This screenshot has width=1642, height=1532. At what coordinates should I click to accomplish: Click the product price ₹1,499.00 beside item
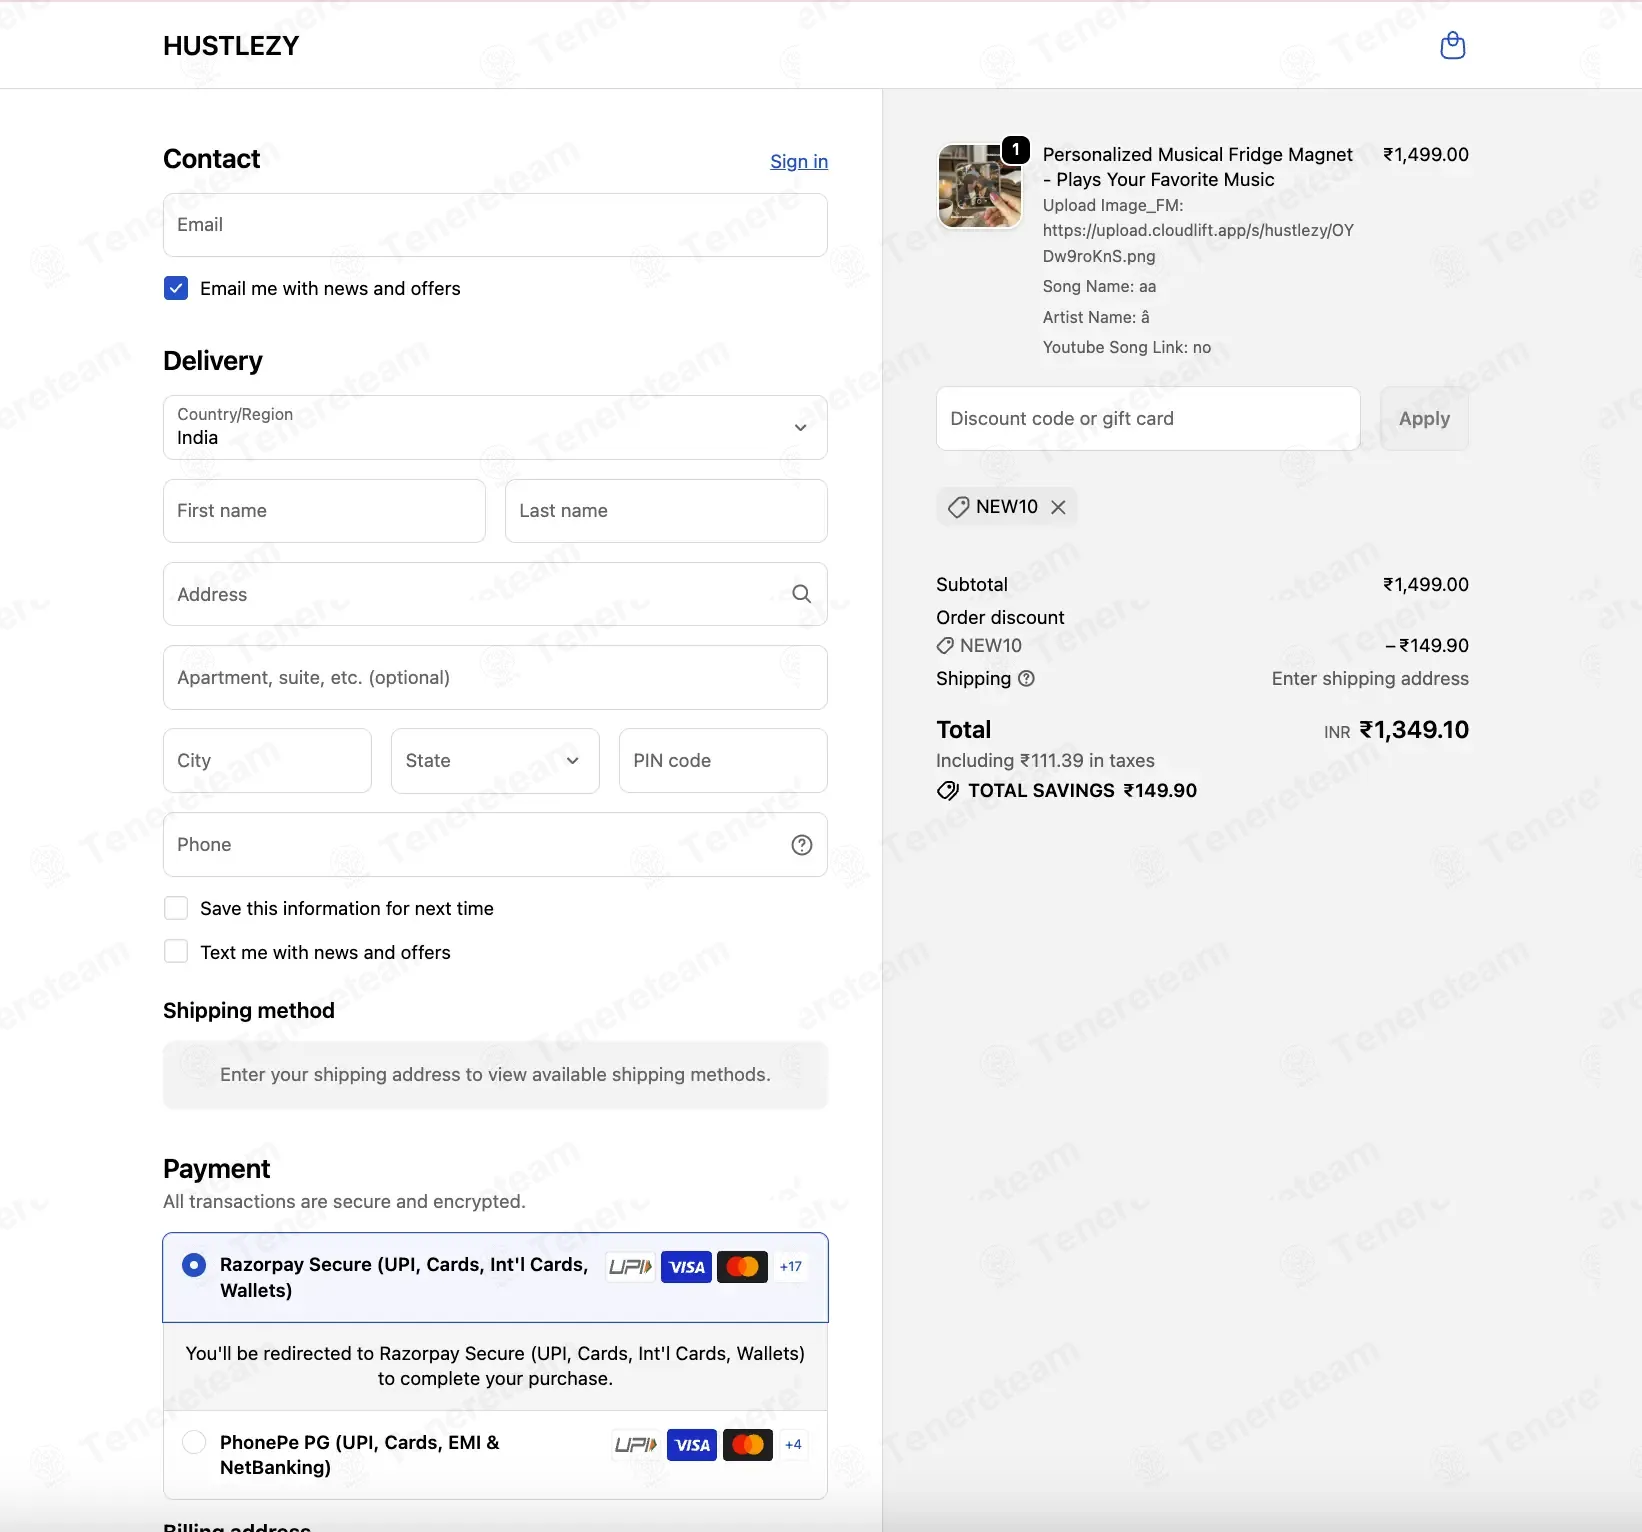[x=1425, y=155]
